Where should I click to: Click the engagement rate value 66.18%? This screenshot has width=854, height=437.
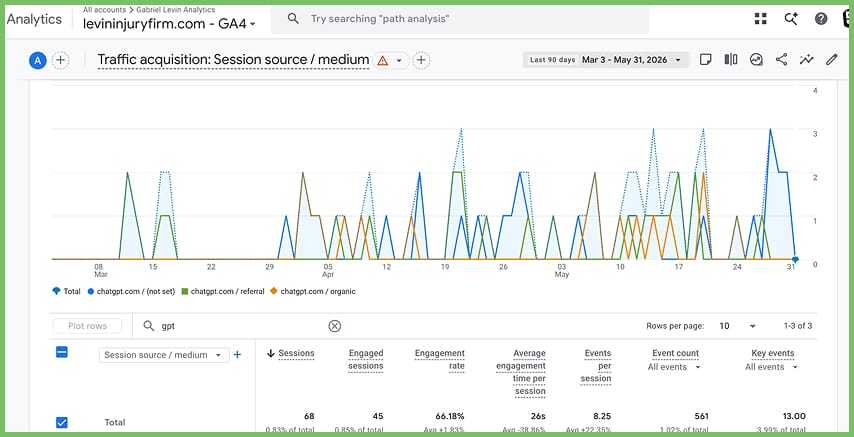450,416
